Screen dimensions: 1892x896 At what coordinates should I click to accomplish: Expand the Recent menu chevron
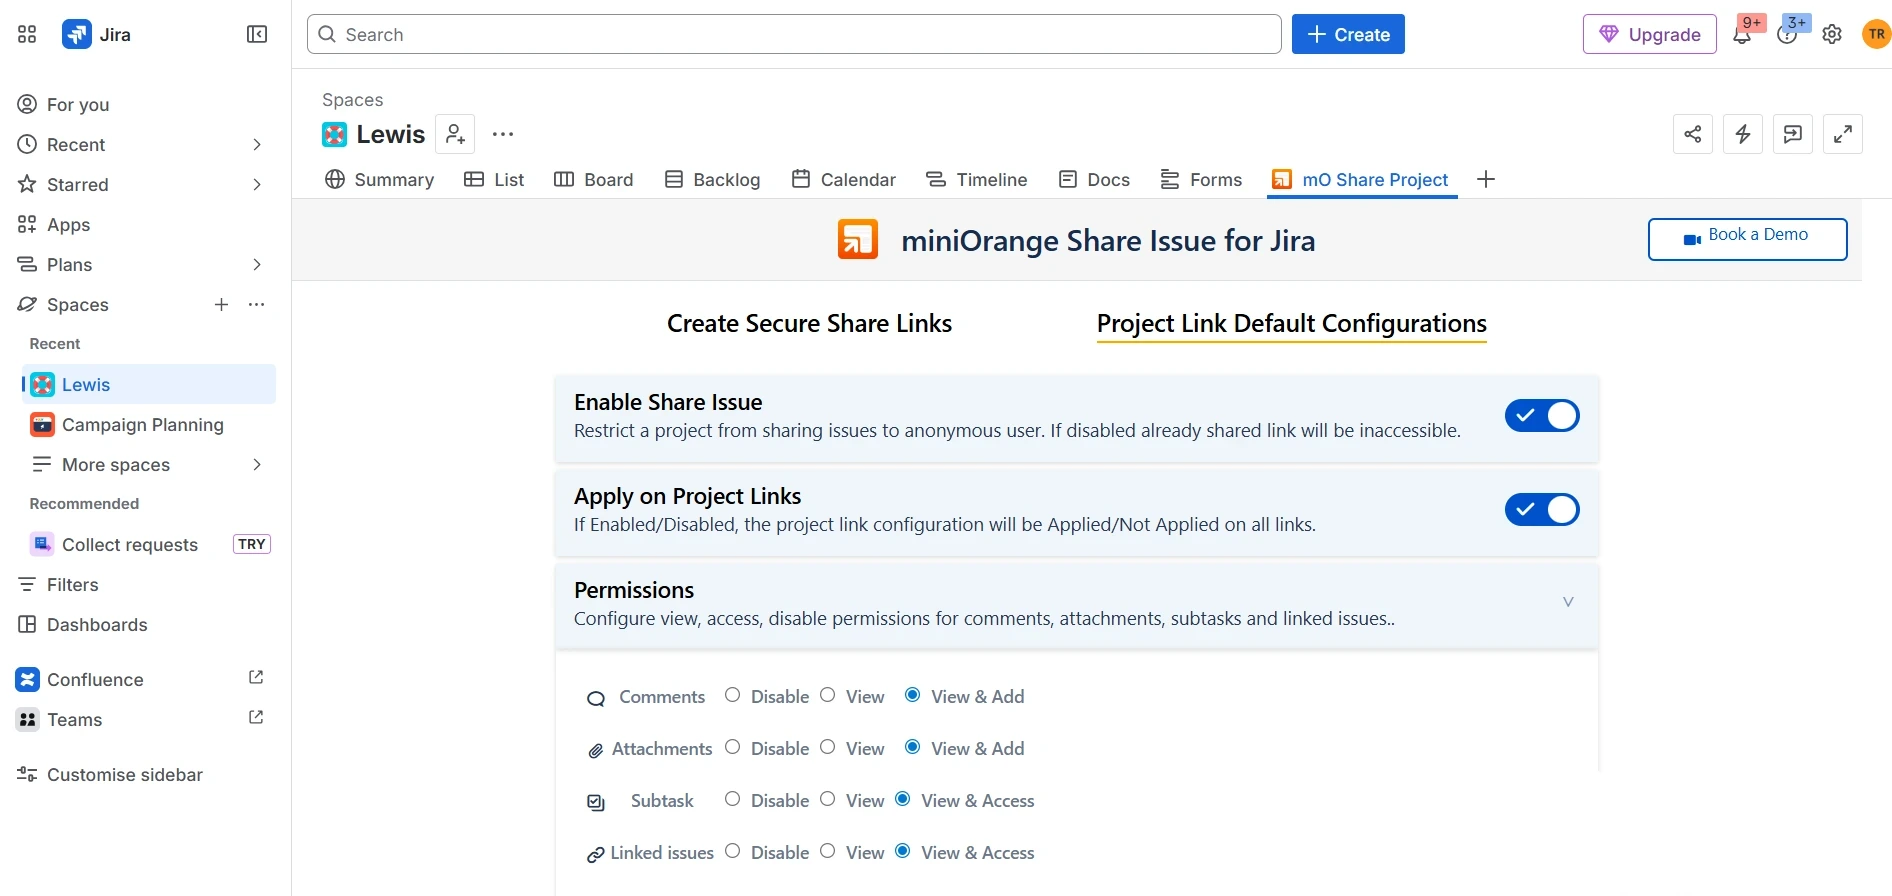257,144
